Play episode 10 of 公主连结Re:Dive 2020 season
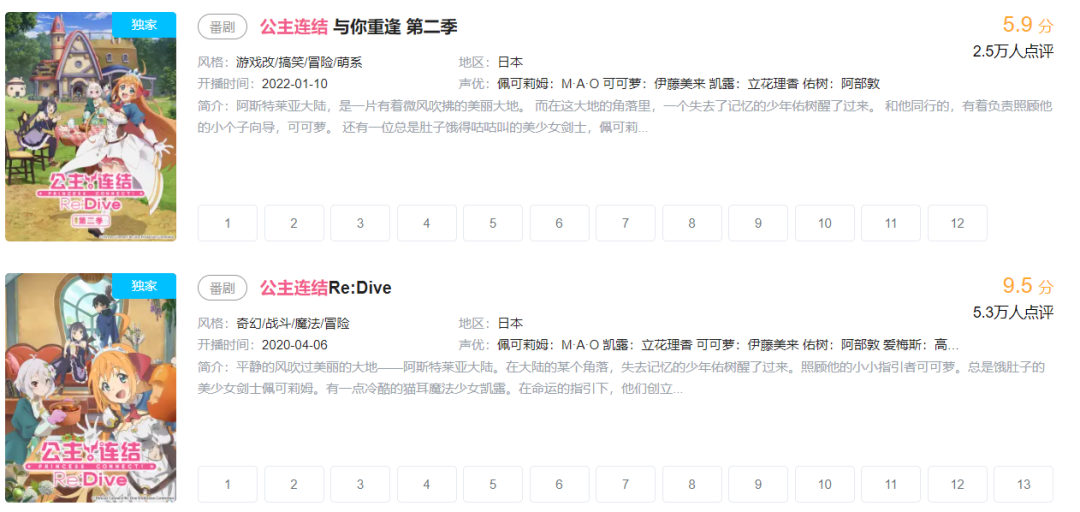 (x=824, y=484)
